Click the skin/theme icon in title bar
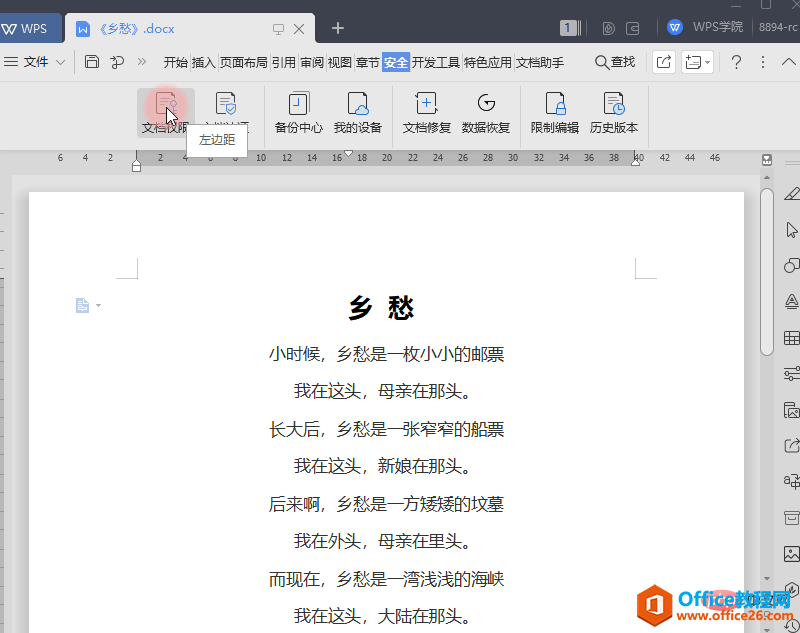 (608, 28)
